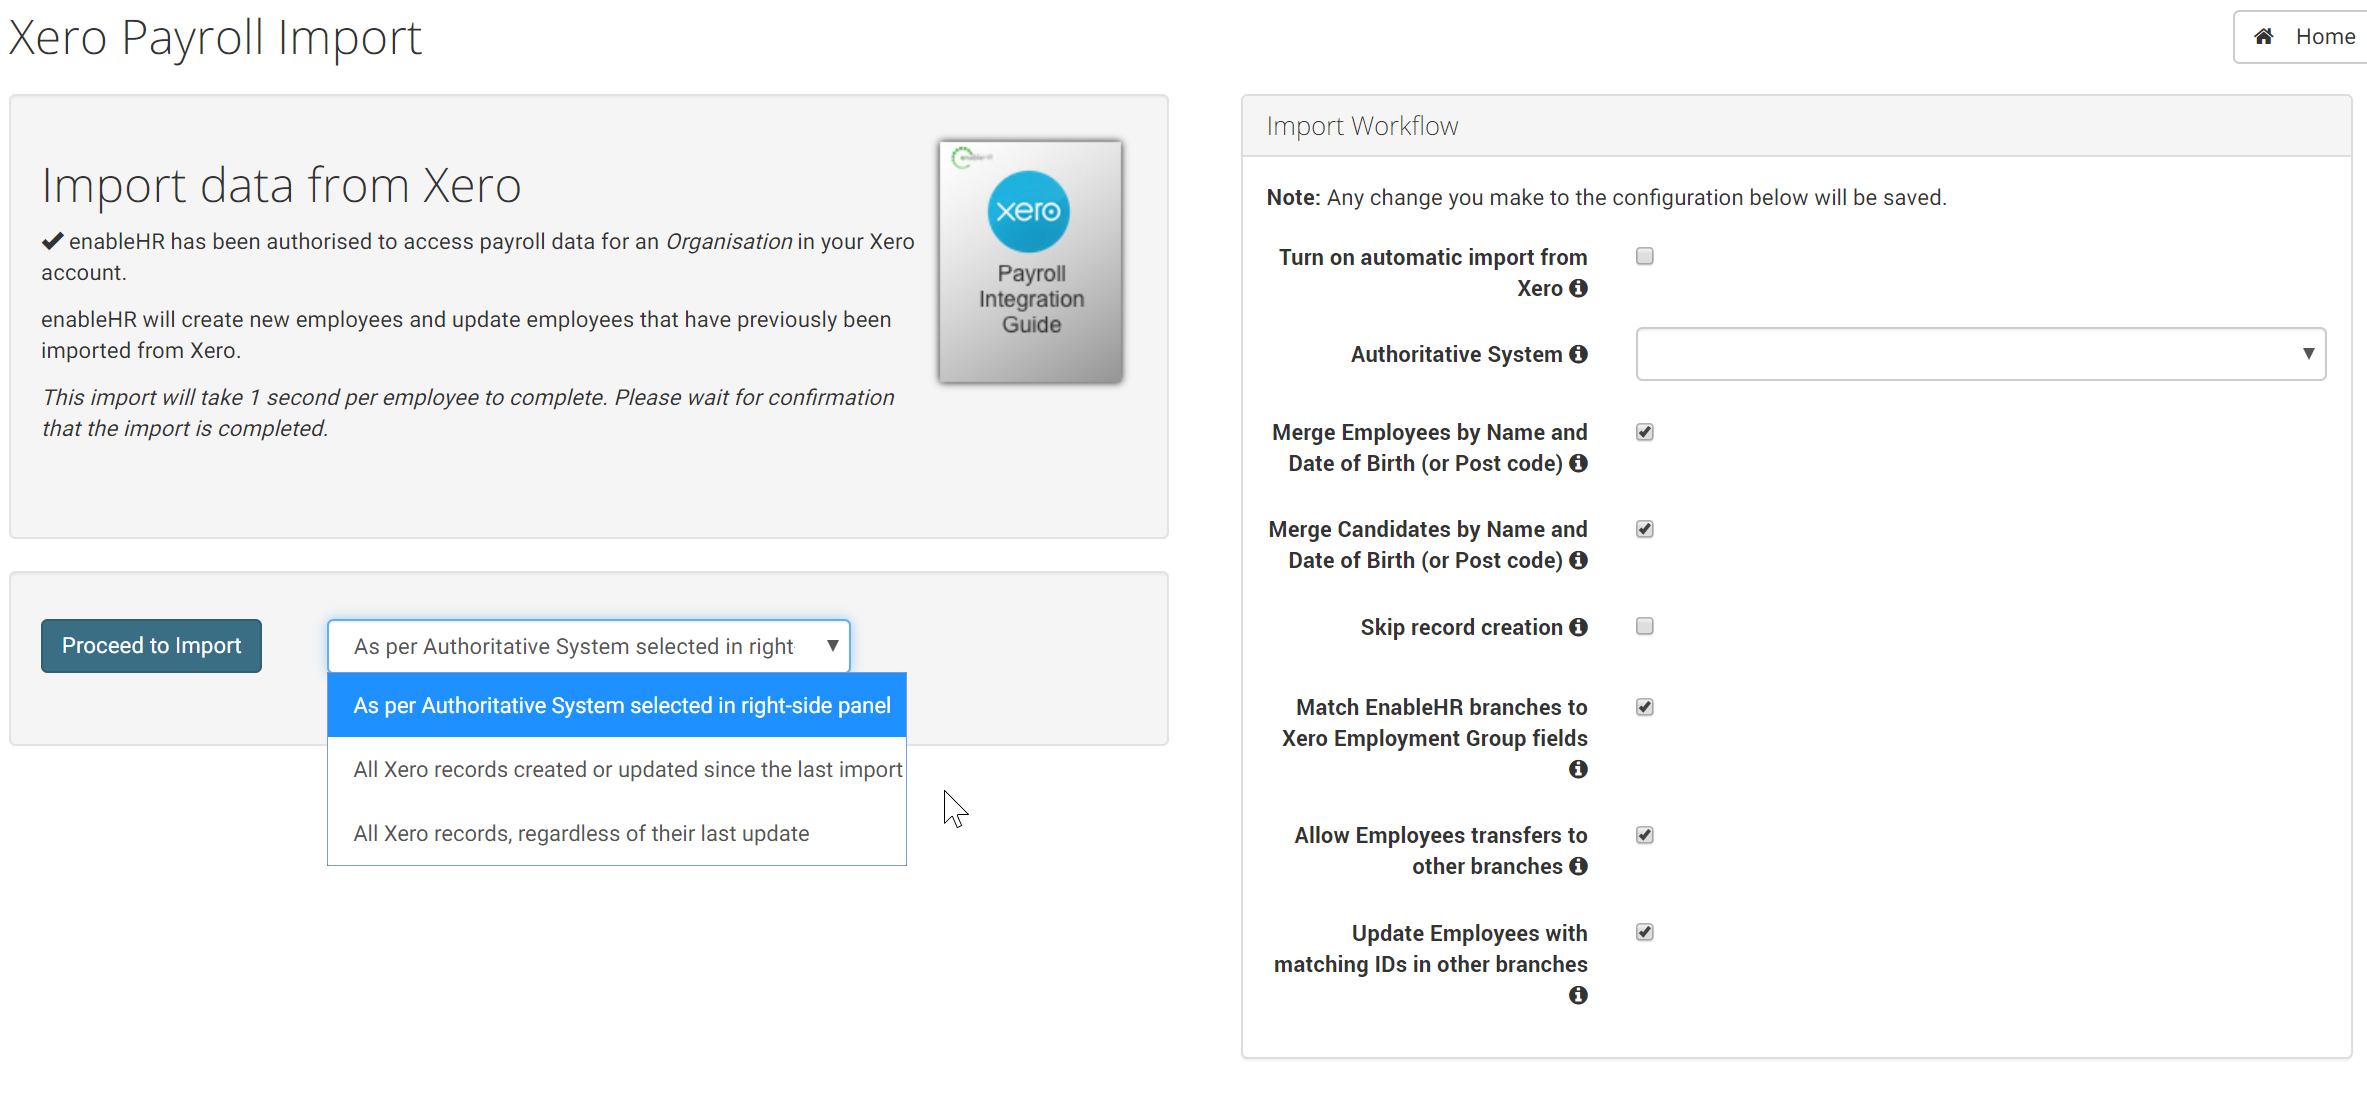Screen dimensions: 2367x1106
Task: Open the Xero Payroll Integration Guide thumbnail
Action: (1030, 261)
